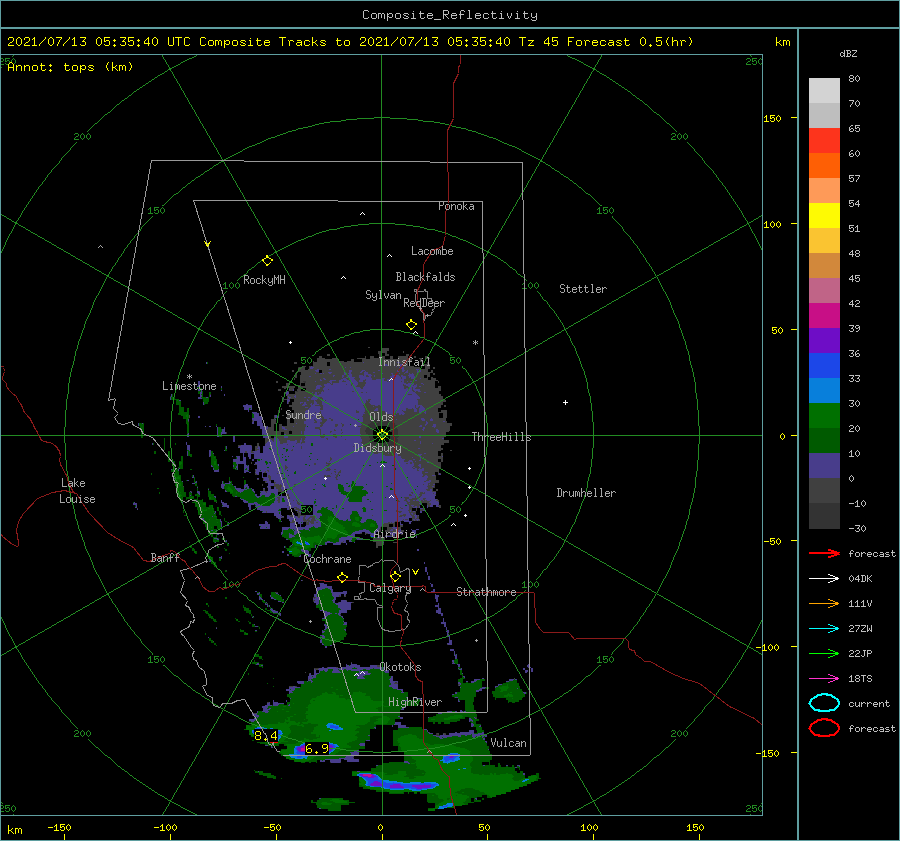Click the white plus marker east of ThreeHills
Screen dimensions: 900x841
565,402
